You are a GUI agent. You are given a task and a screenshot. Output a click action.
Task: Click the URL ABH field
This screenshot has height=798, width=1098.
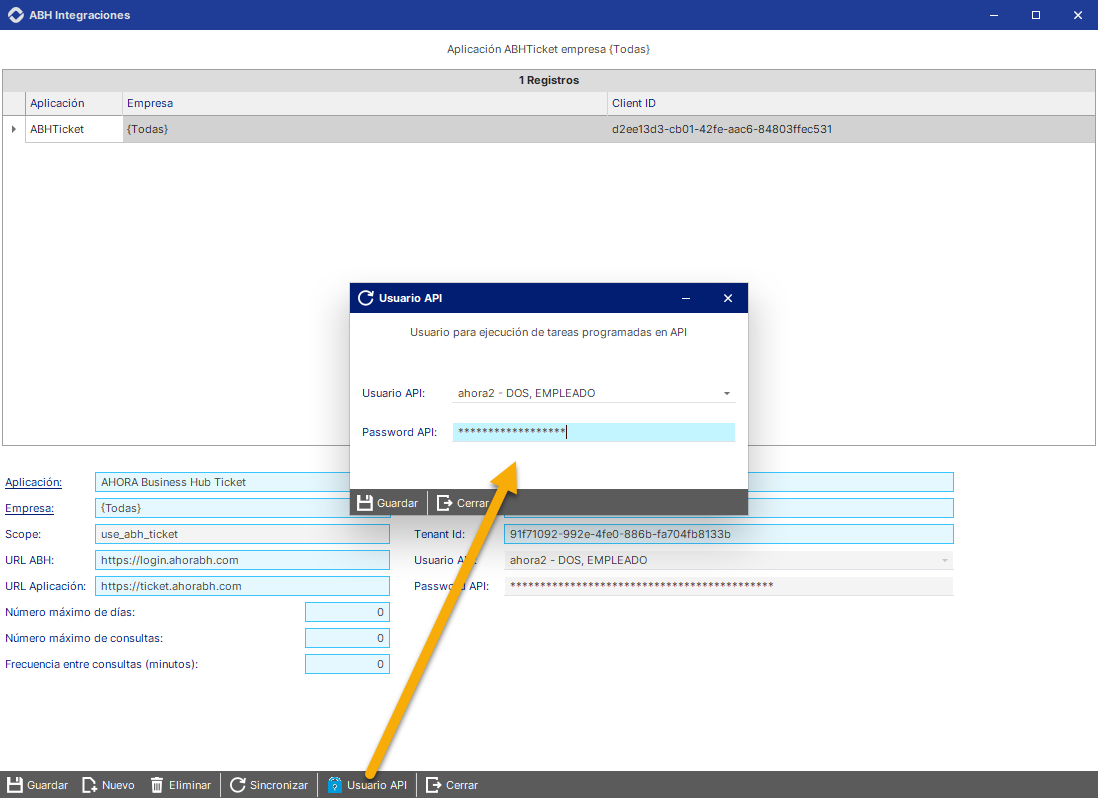pyautogui.click(x=242, y=560)
